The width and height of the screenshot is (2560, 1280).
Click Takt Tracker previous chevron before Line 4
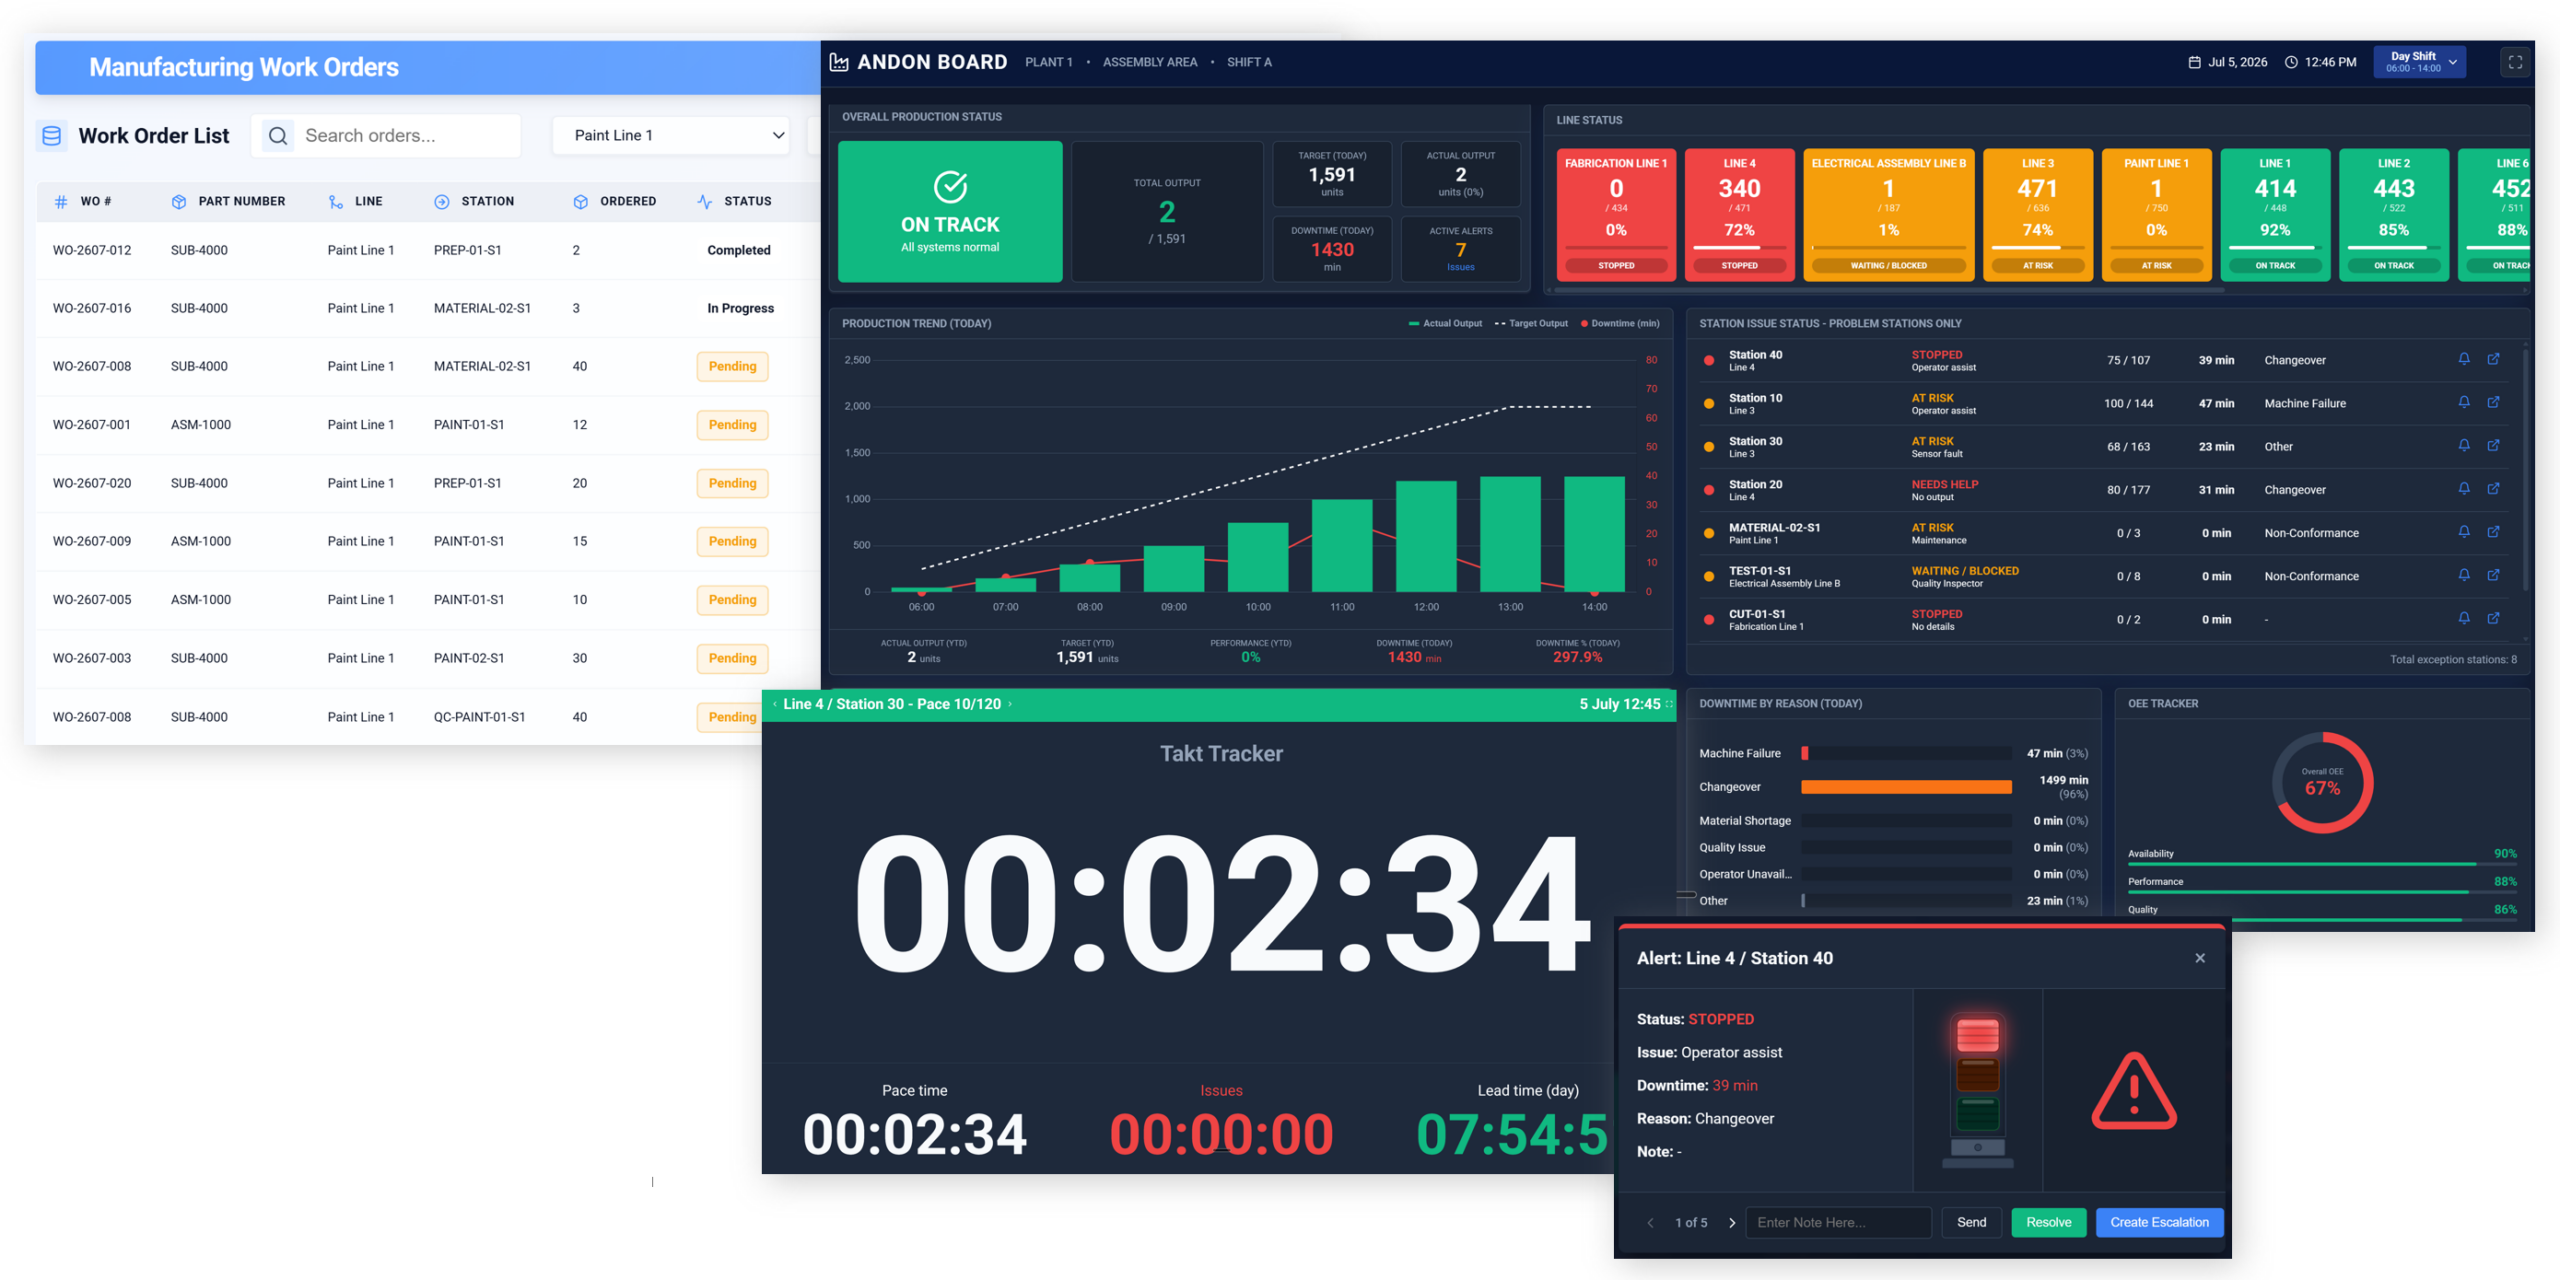coord(775,704)
